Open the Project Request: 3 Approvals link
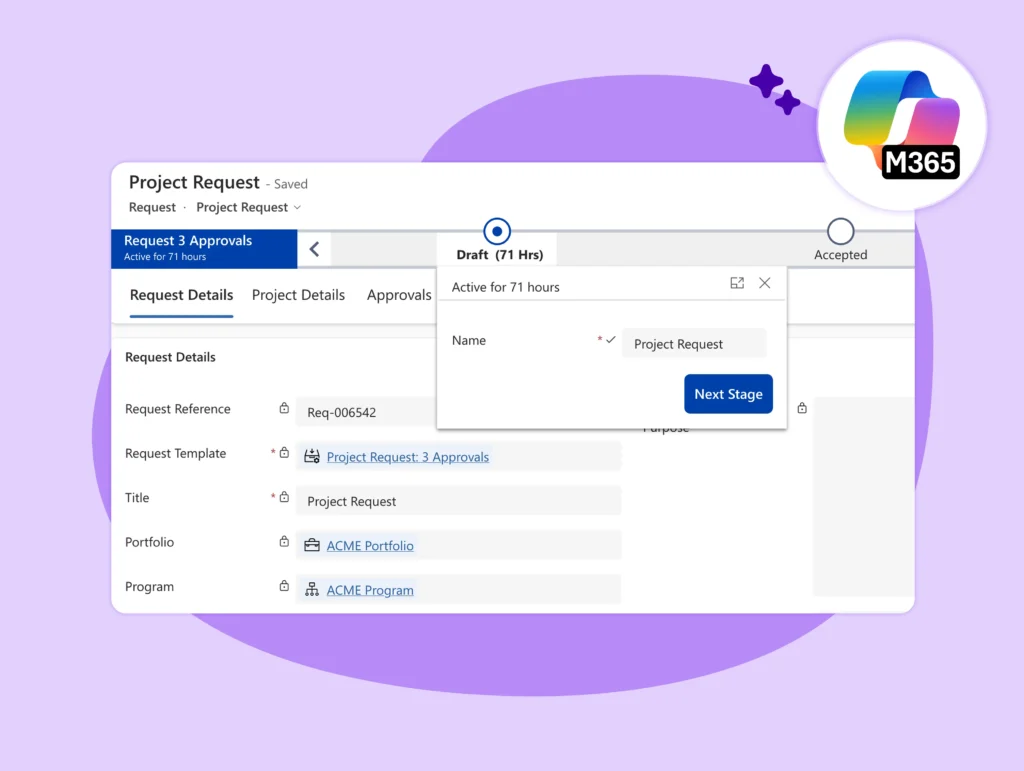Image resolution: width=1024 pixels, height=771 pixels. click(408, 457)
